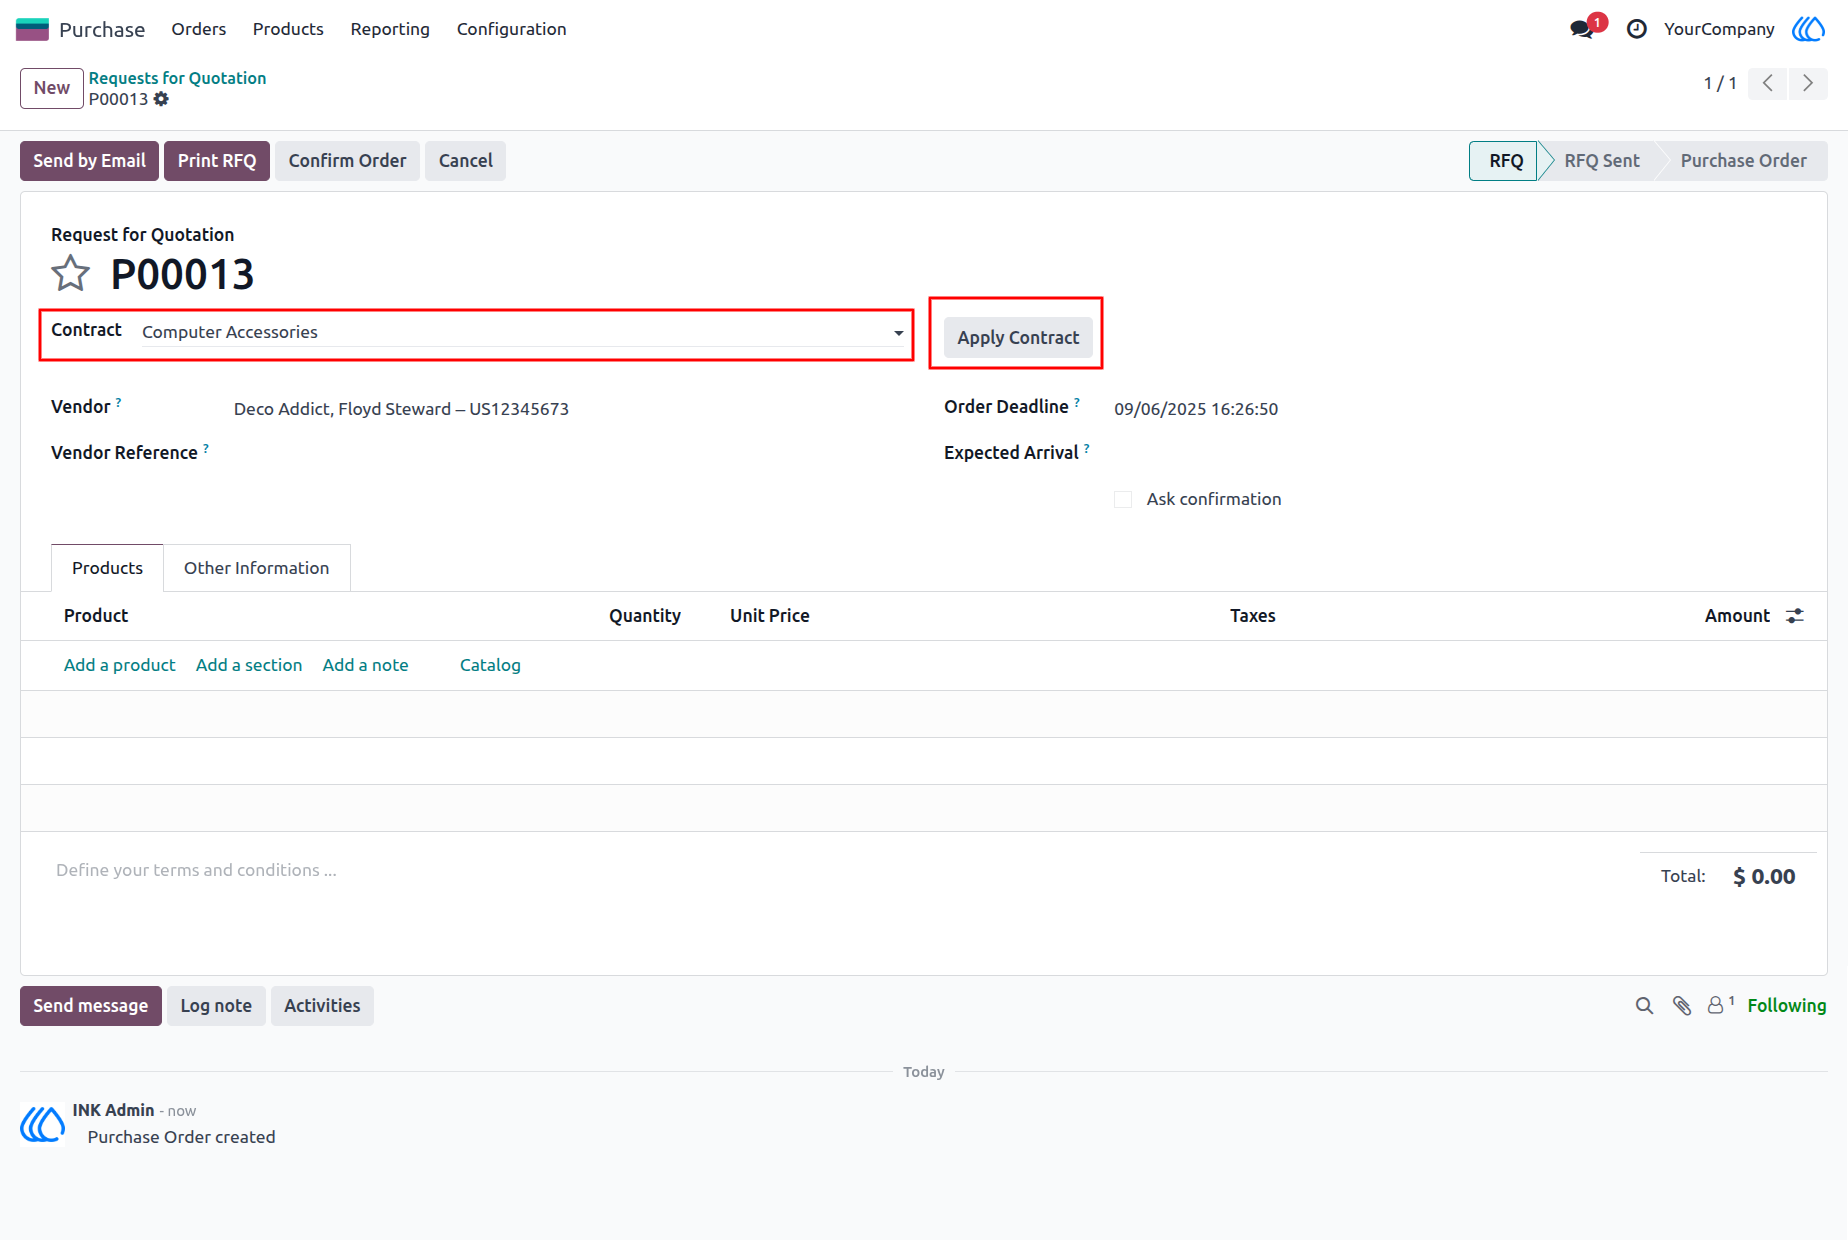This screenshot has height=1241, width=1848.
Task: Open the Products menu
Action: [288, 29]
